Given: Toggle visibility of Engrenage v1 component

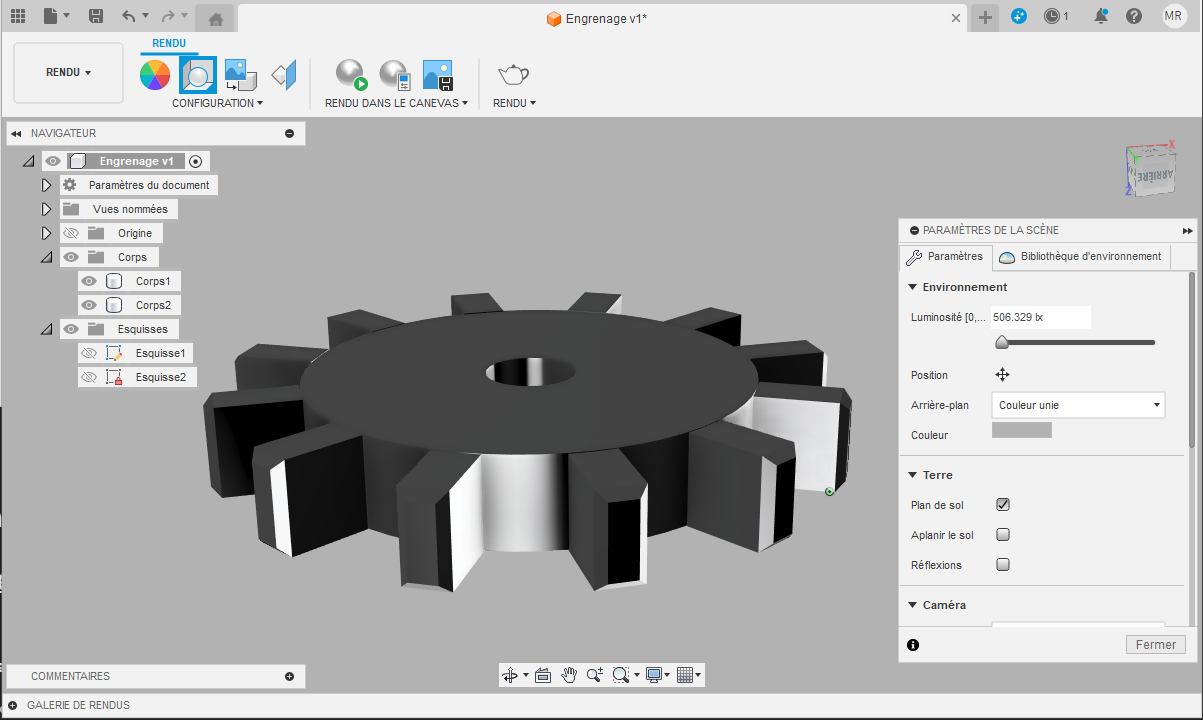Looking at the screenshot, I should pyautogui.click(x=53, y=161).
